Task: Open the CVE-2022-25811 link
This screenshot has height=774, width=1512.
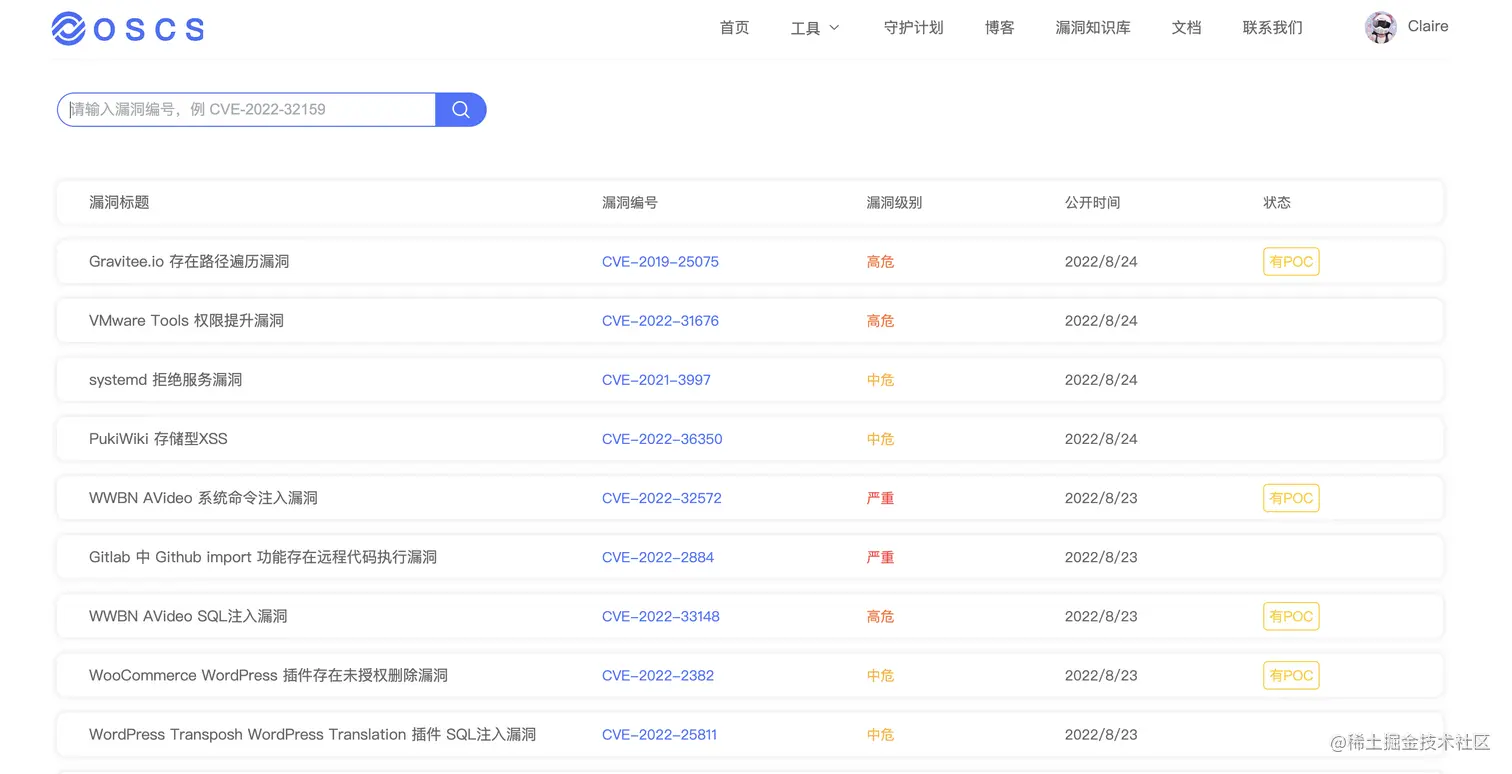Action: pyautogui.click(x=659, y=734)
